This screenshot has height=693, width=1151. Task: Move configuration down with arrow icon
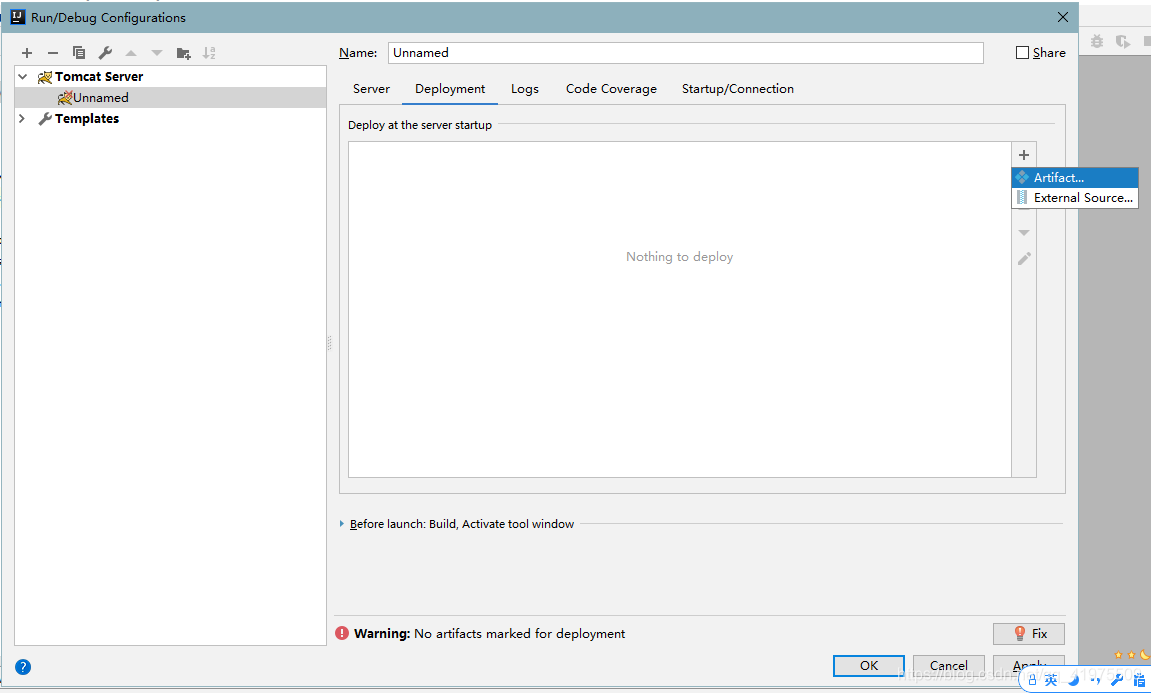pyautogui.click(x=157, y=53)
